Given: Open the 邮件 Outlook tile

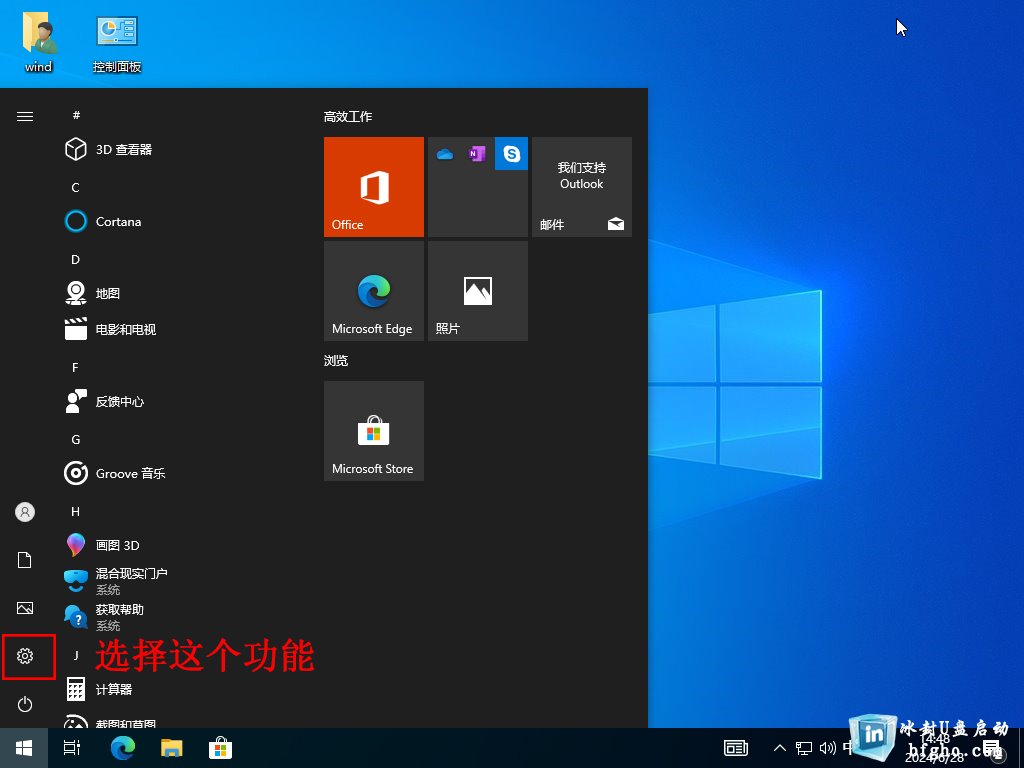Looking at the screenshot, I should [x=582, y=187].
